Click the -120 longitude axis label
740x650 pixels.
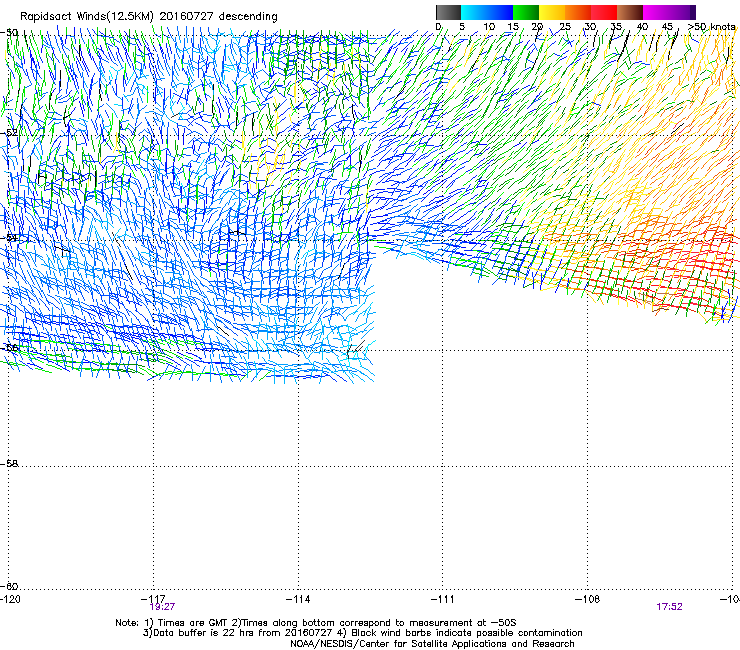[10, 599]
